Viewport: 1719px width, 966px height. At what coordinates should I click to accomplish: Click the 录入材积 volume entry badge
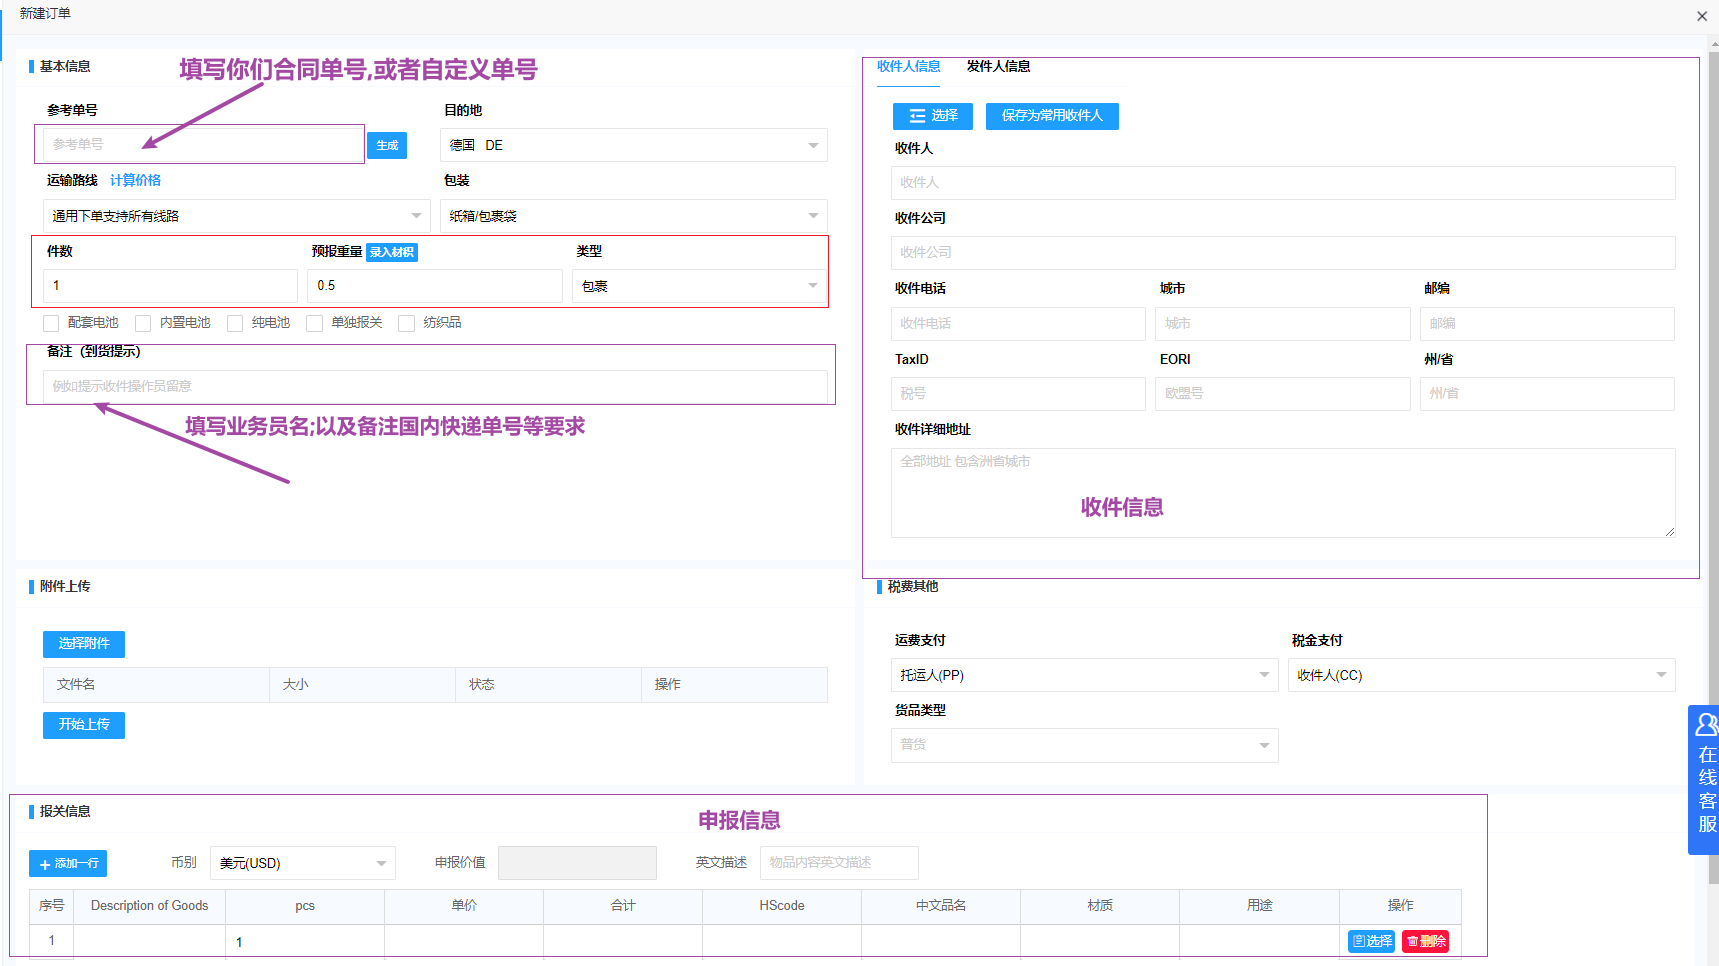coord(392,252)
